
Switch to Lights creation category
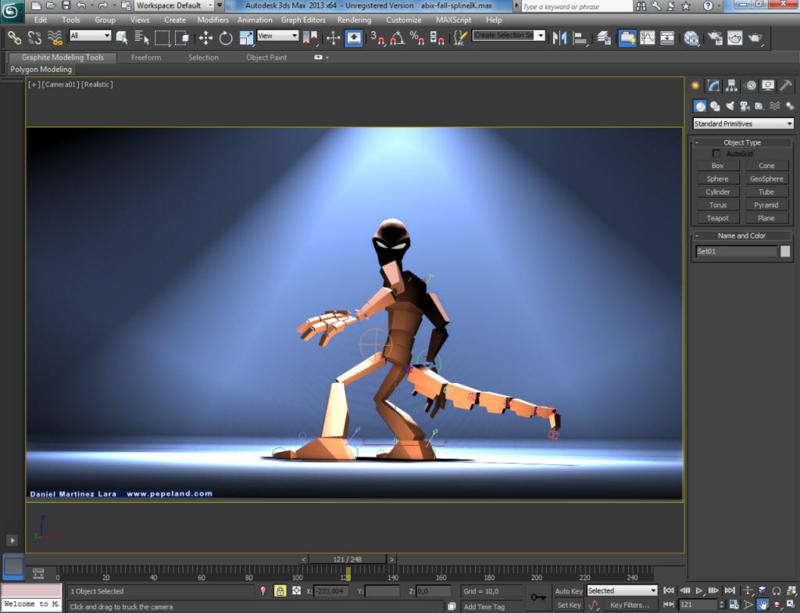click(x=729, y=106)
